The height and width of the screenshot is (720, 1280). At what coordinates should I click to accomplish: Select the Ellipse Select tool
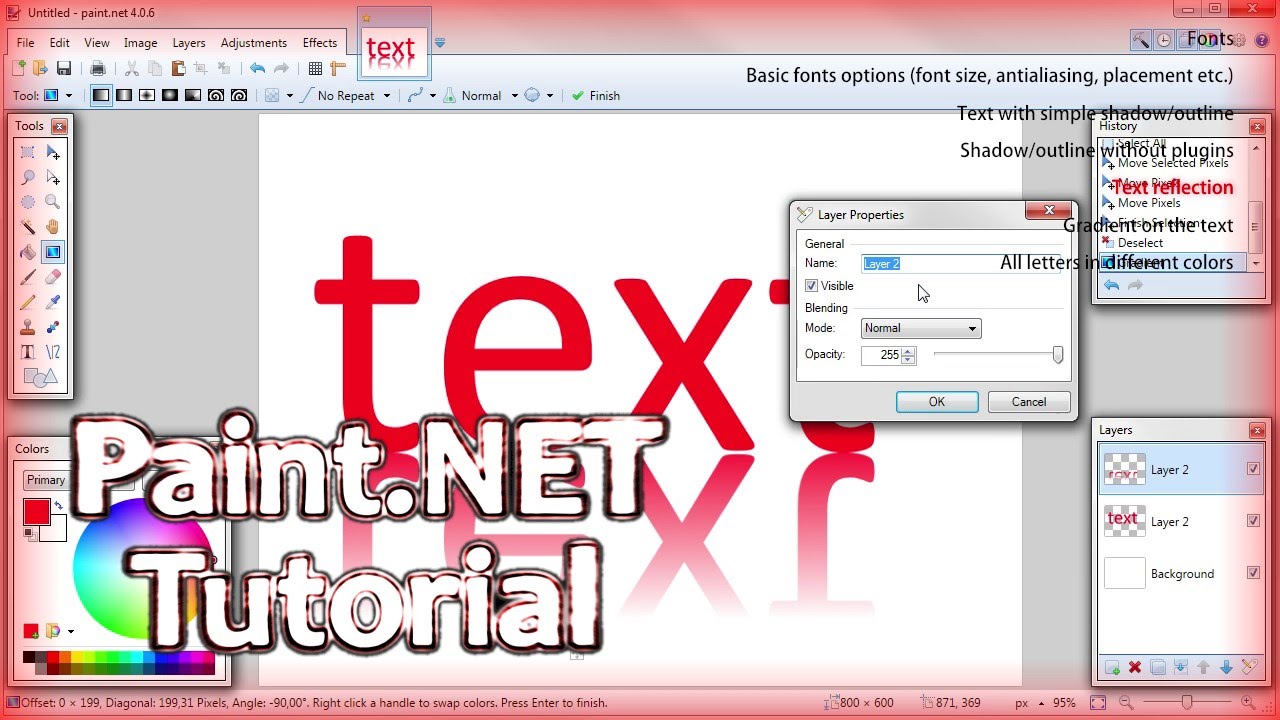pyautogui.click(x=28, y=202)
